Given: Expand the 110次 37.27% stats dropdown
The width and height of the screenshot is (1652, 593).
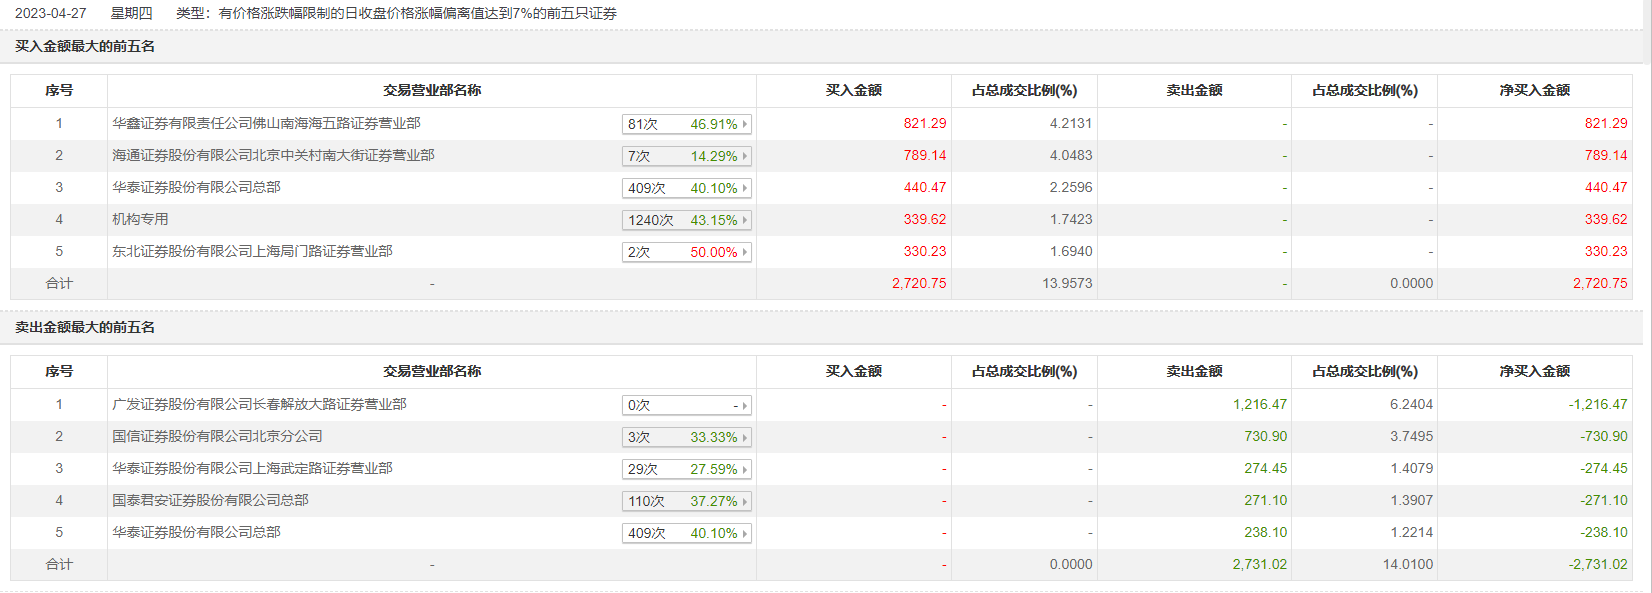Looking at the screenshot, I should tap(686, 501).
